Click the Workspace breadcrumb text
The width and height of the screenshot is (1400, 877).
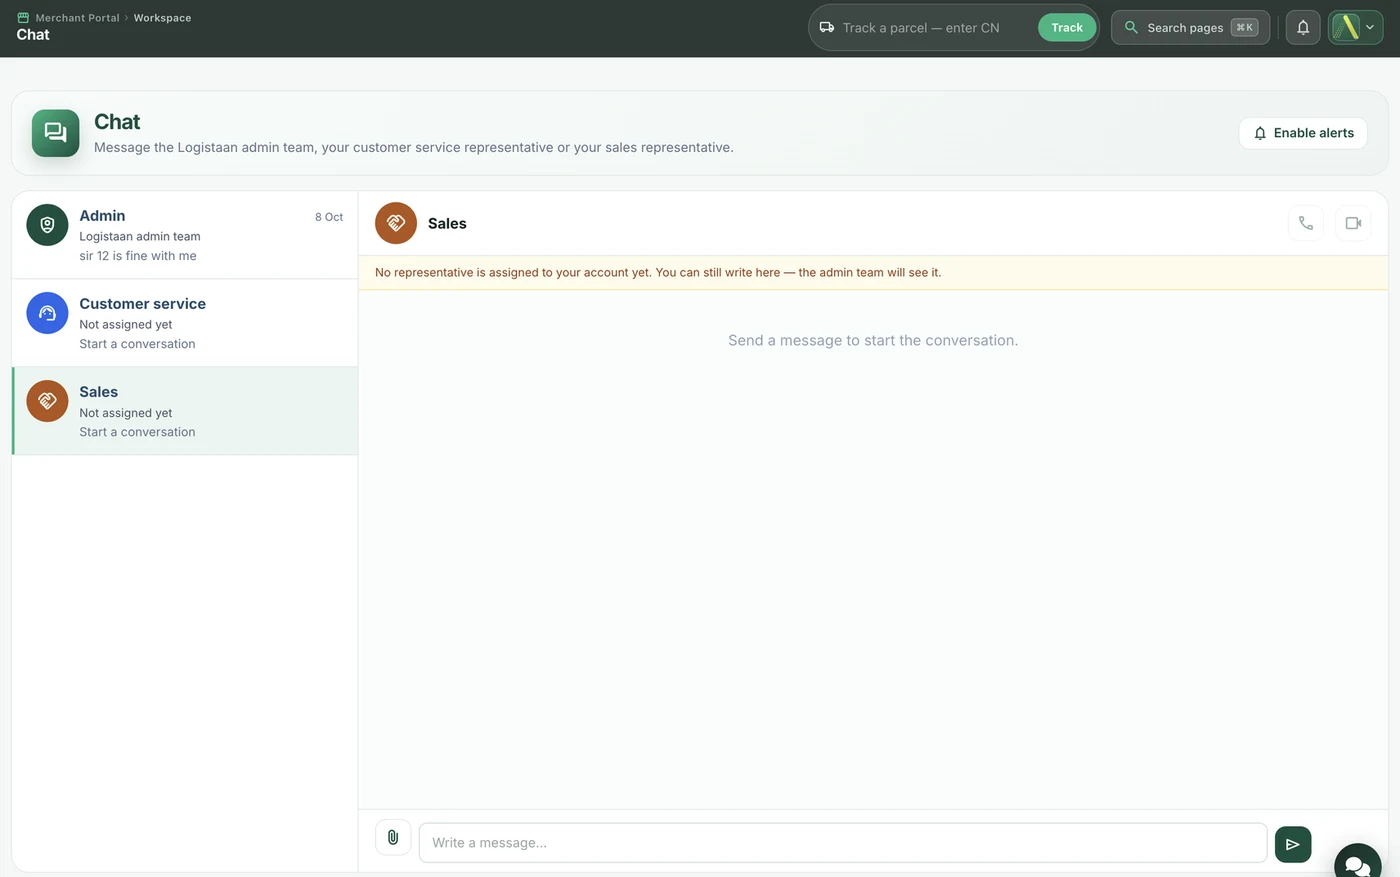(x=162, y=18)
